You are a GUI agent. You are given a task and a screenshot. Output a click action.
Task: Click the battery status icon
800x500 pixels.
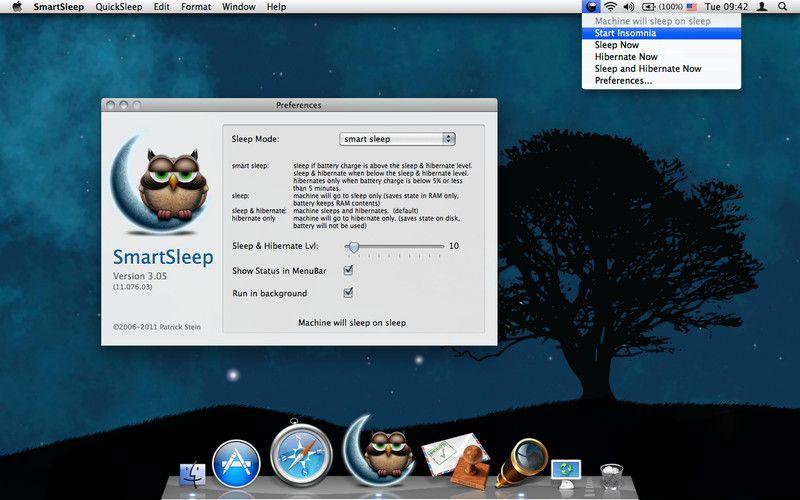point(648,7)
